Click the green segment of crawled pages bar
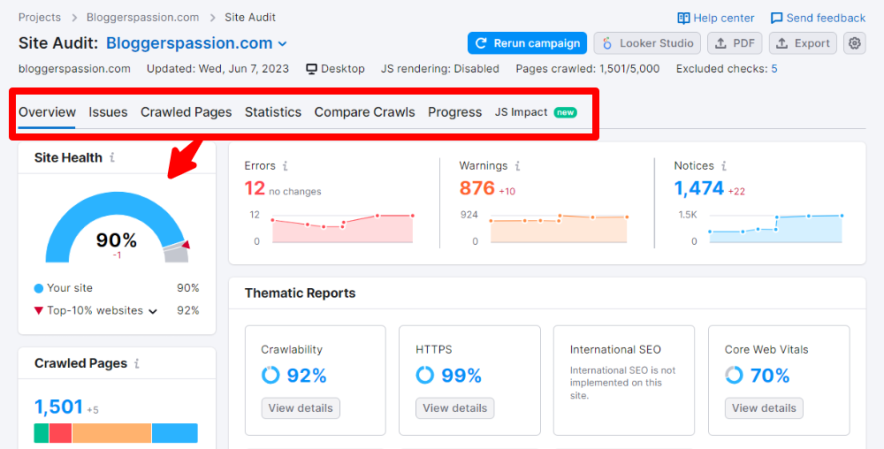884x449 pixels. (x=42, y=433)
